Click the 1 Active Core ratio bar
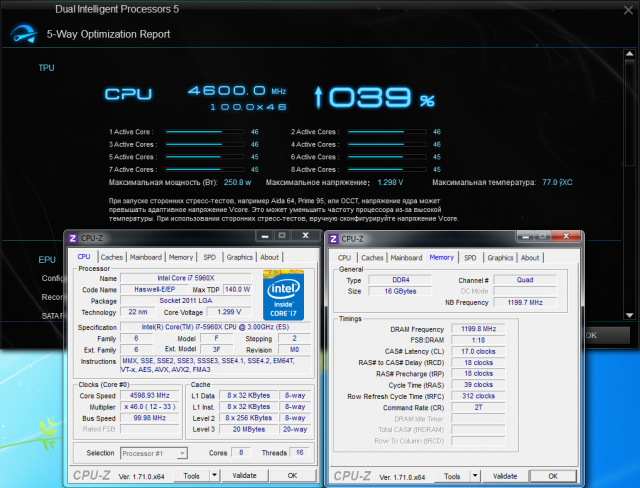The height and width of the screenshot is (488, 640). tap(204, 132)
